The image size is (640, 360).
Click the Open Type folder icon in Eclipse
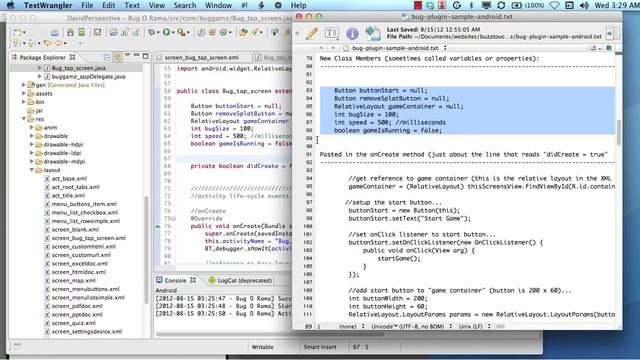tap(243, 32)
